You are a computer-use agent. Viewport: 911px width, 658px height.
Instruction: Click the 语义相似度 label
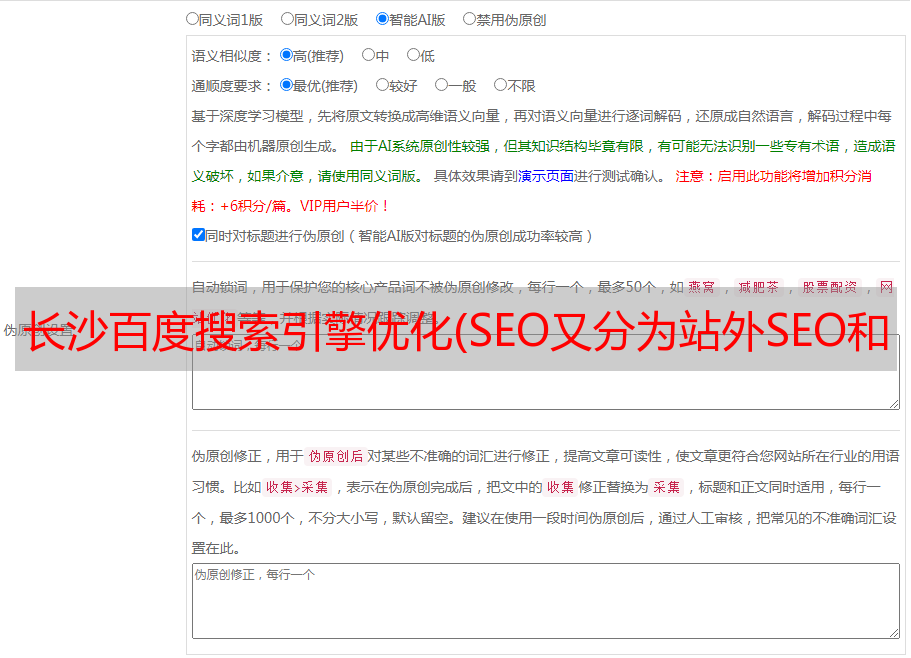(x=232, y=56)
